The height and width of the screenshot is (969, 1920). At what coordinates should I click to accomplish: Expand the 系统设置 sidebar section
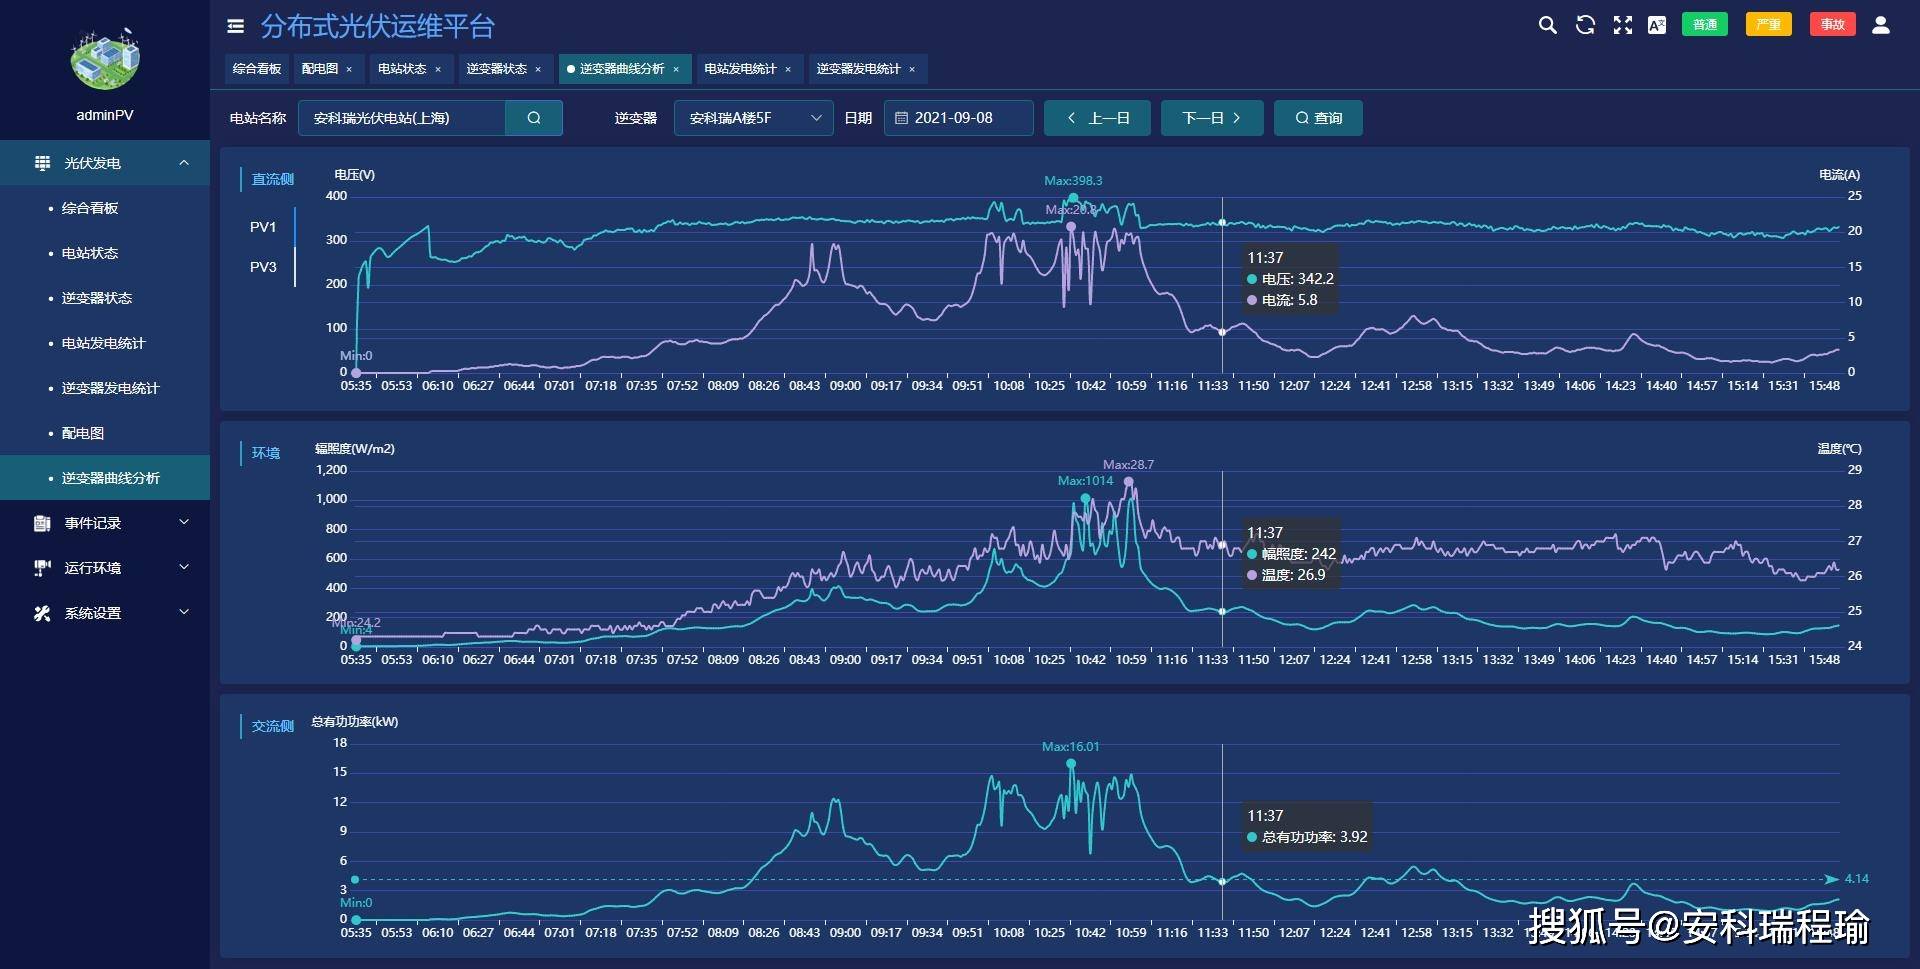pyautogui.click(x=184, y=612)
